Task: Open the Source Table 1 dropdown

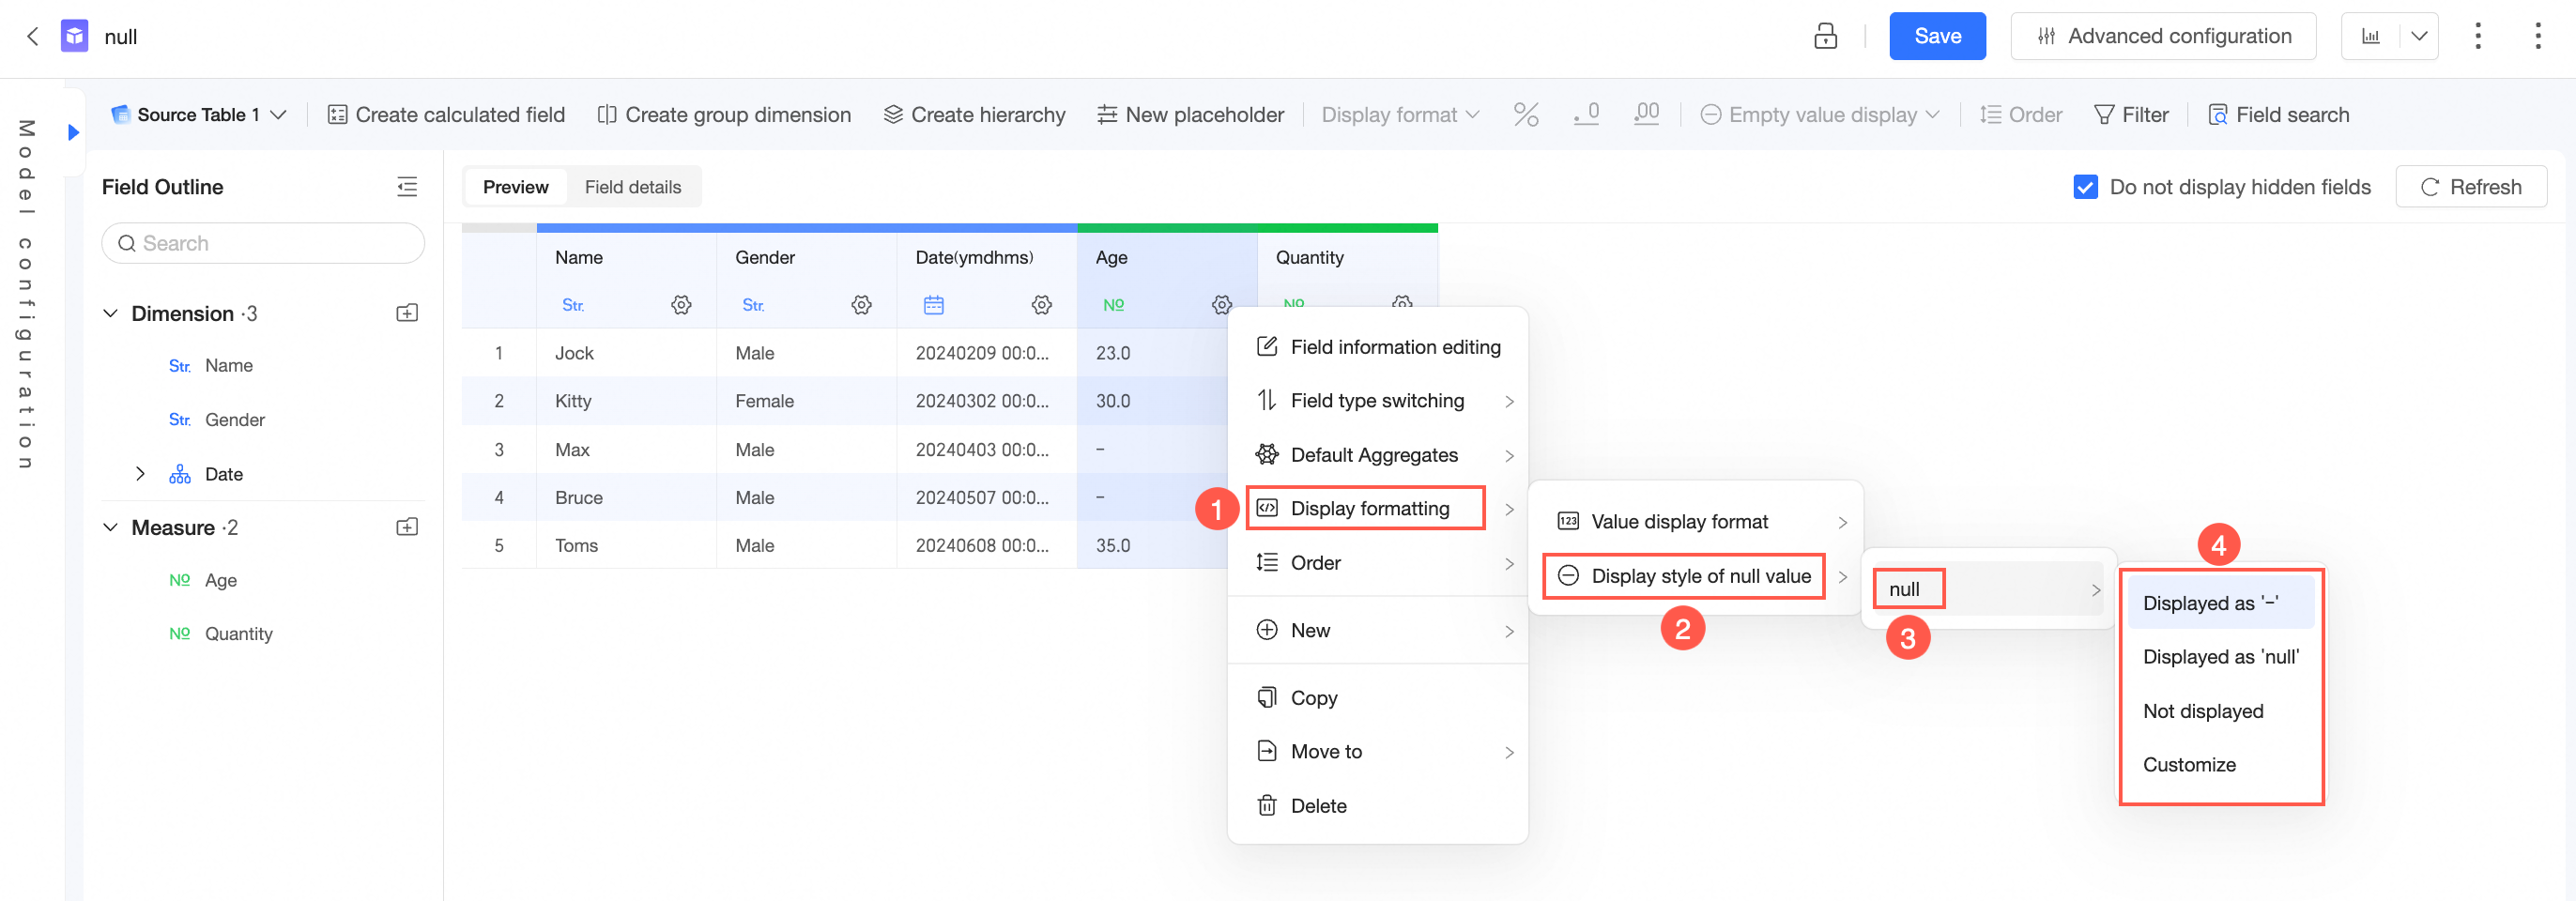Action: (x=199, y=115)
